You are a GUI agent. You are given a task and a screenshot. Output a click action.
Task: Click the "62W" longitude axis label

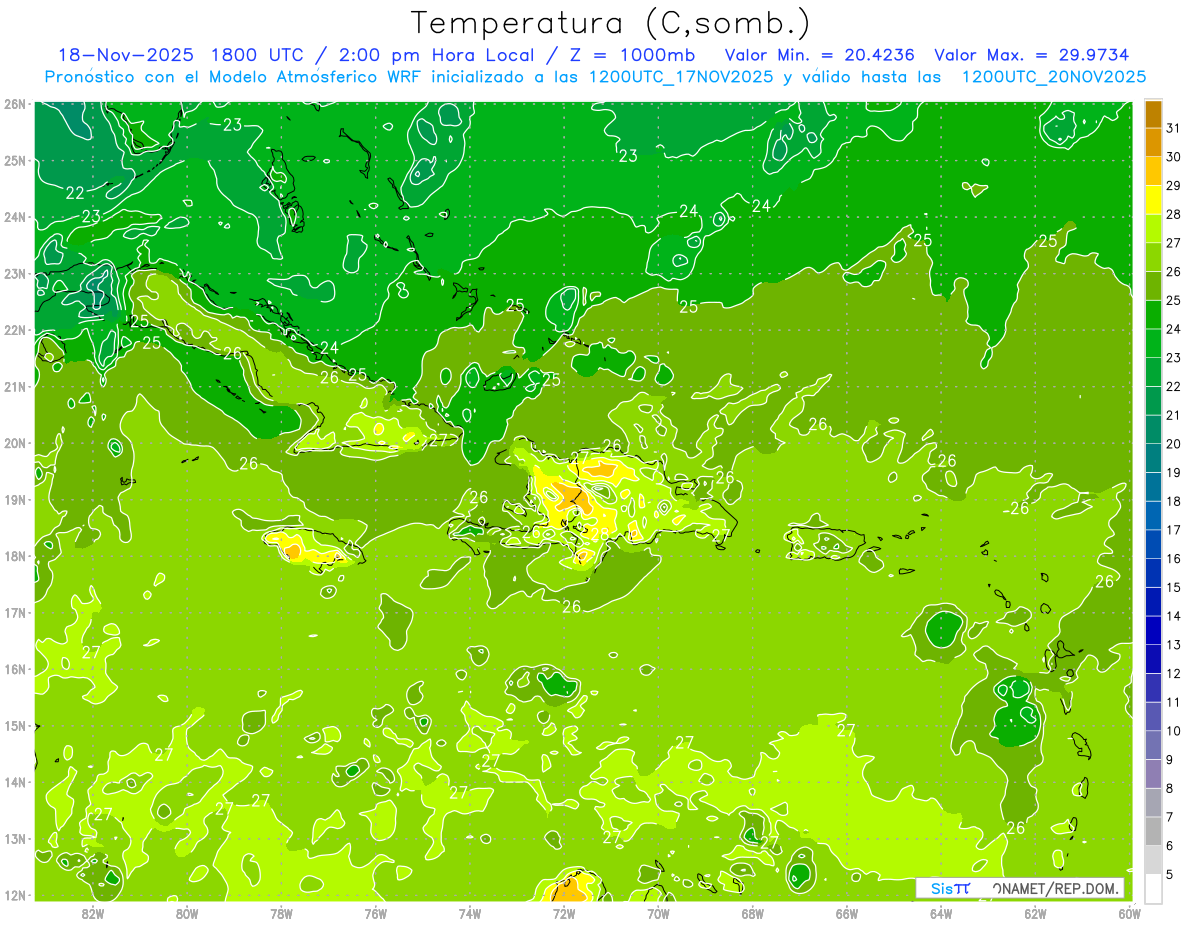pyautogui.click(x=1035, y=913)
